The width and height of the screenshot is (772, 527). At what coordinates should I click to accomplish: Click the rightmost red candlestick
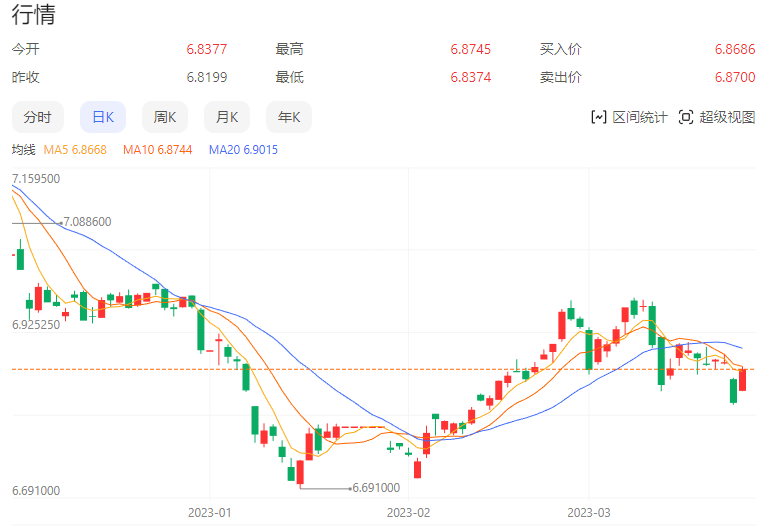pyautogui.click(x=743, y=379)
